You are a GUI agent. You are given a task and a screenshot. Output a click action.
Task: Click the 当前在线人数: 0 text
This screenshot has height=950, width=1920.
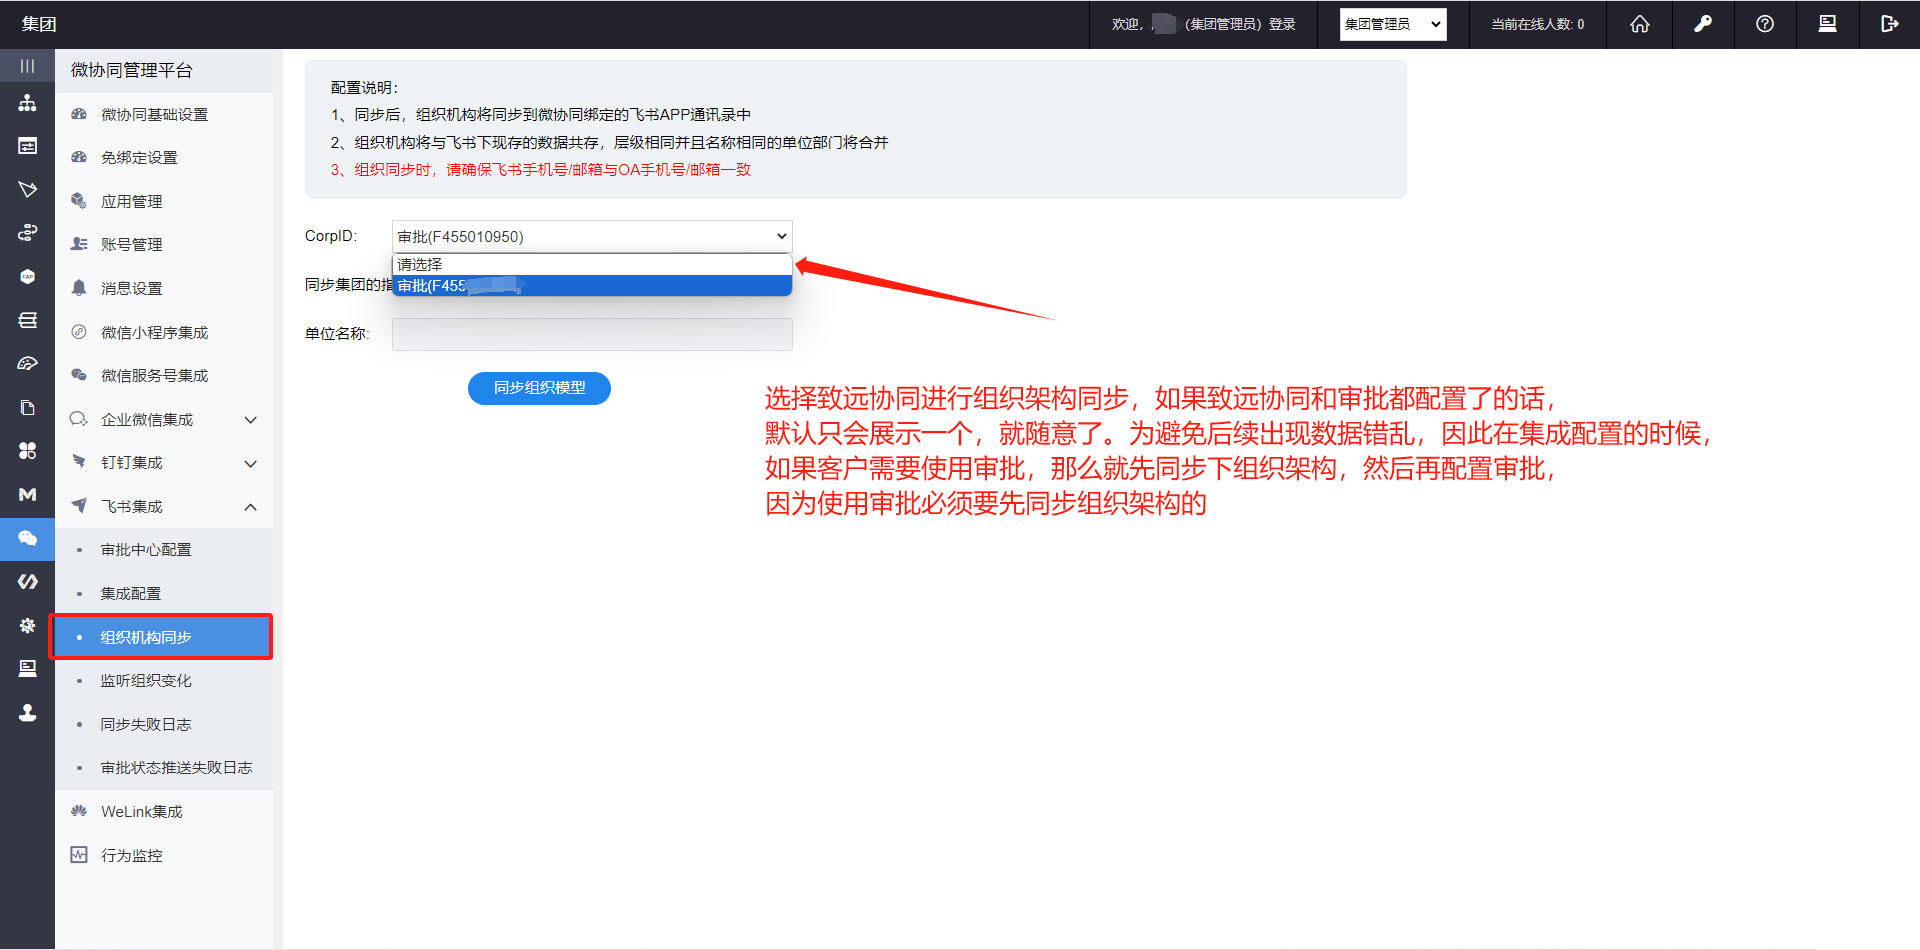[x=1538, y=24]
